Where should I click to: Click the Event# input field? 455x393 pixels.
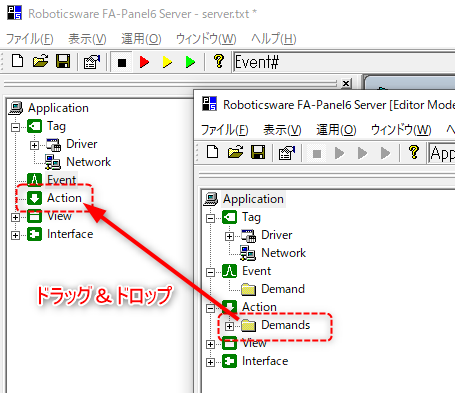pos(344,62)
